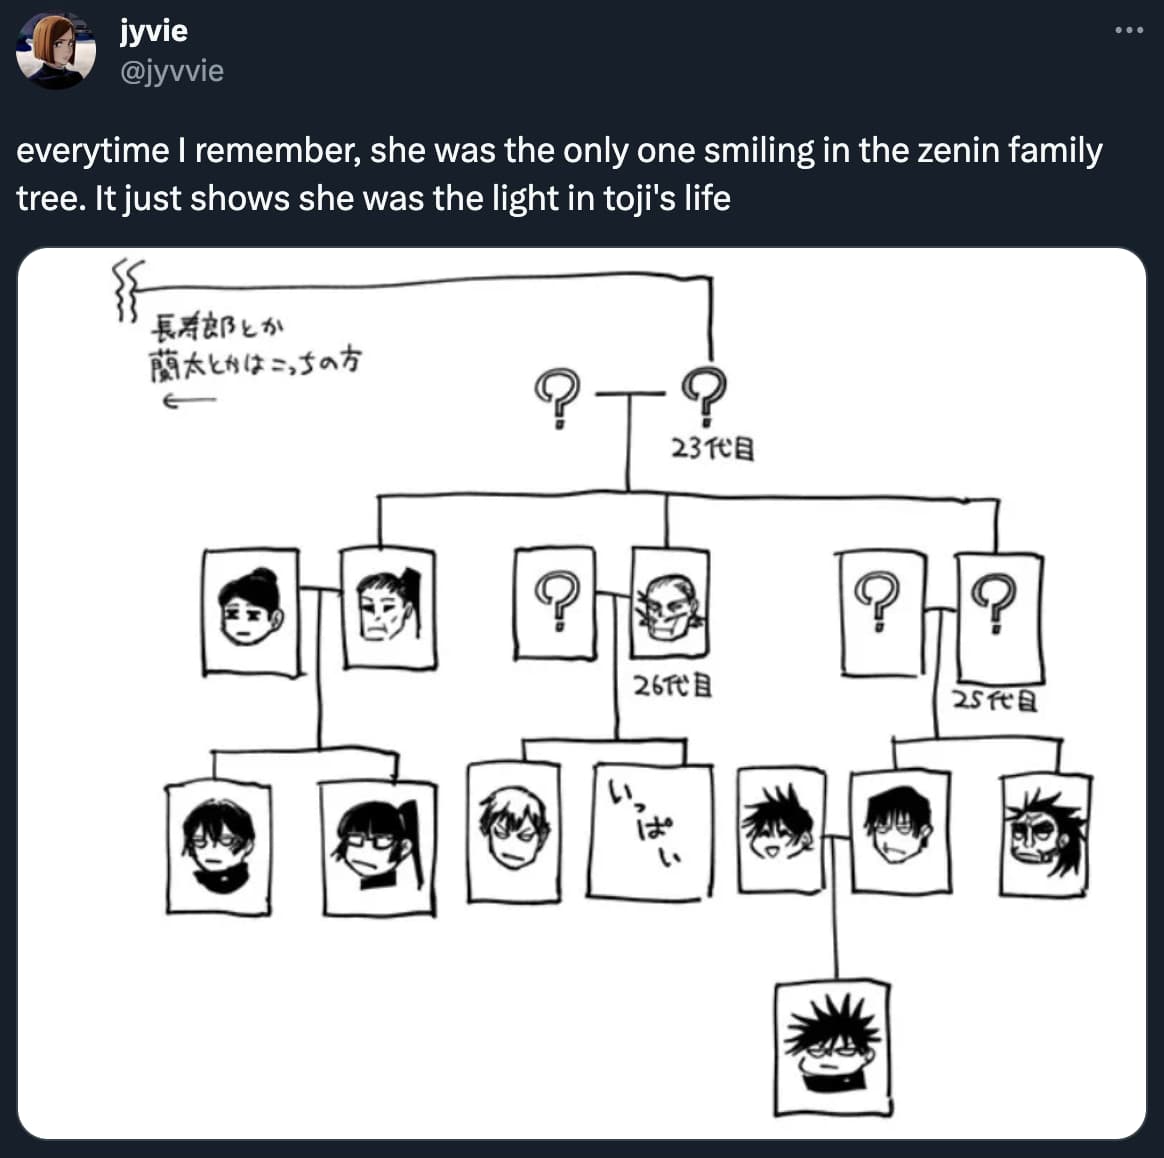Click the tweet text about the zenin family
This screenshot has width=1164, height=1158.
[560, 174]
